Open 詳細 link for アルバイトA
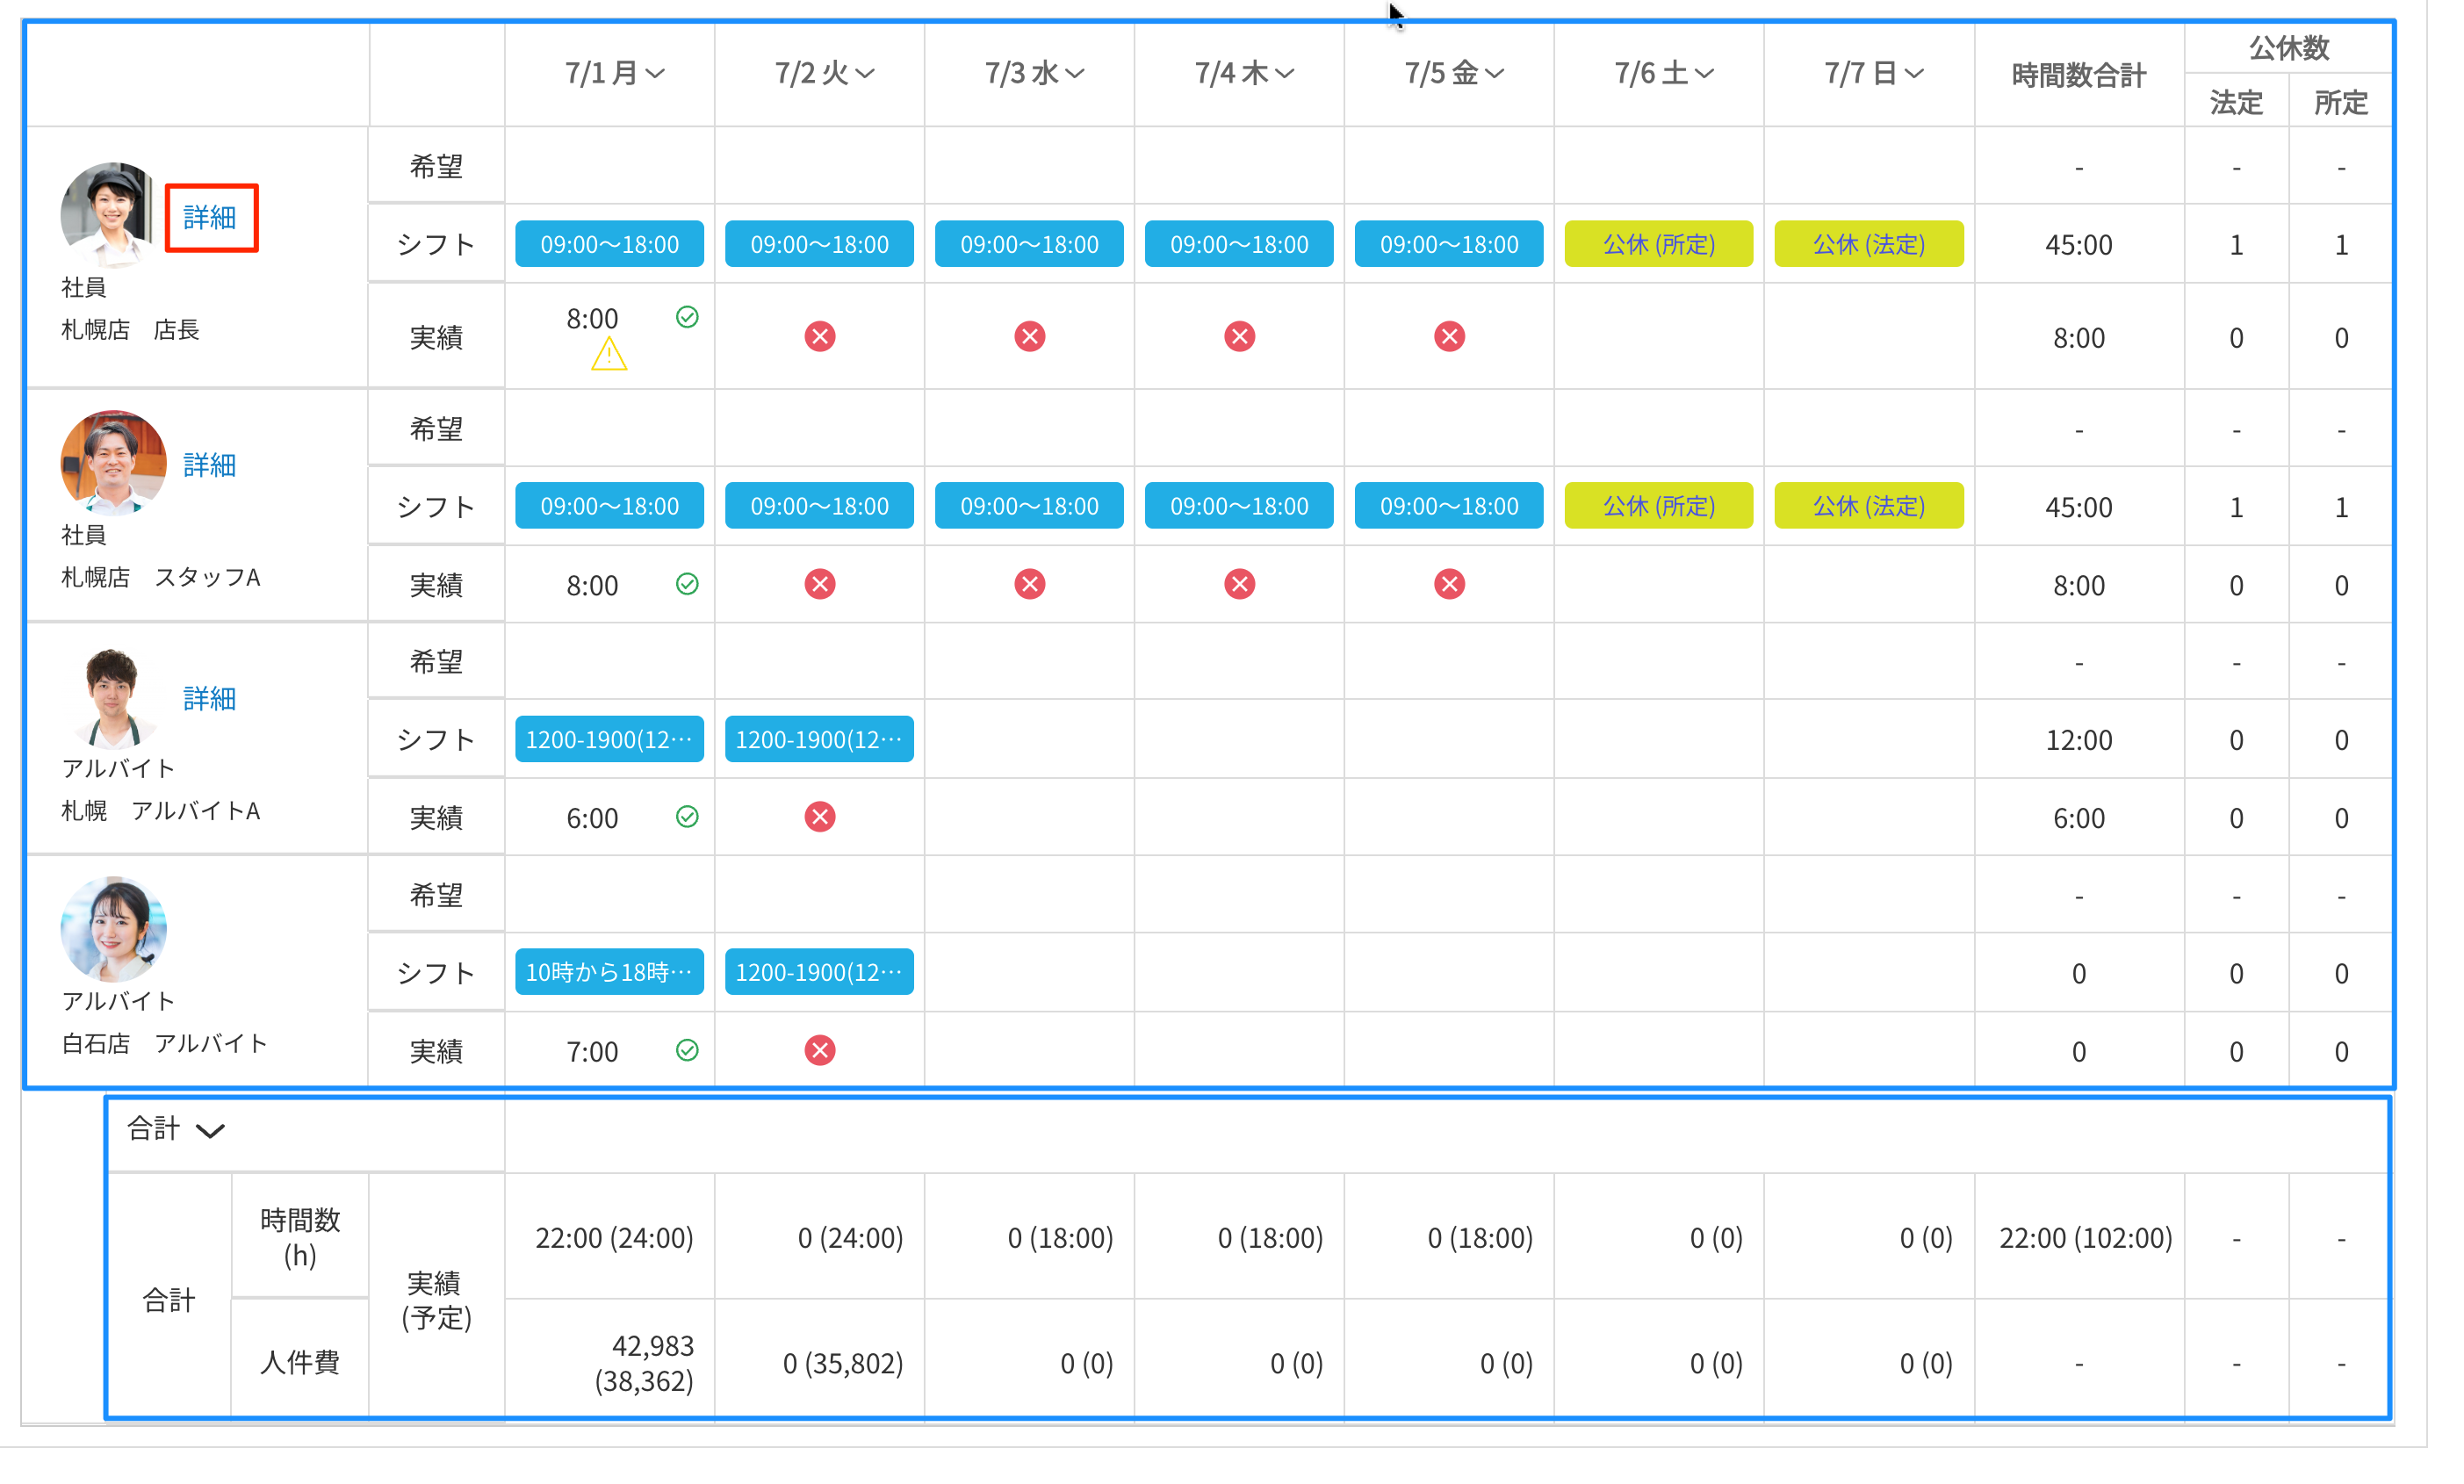Image resolution: width=2464 pixels, height=1484 pixels. coord(210,698)
